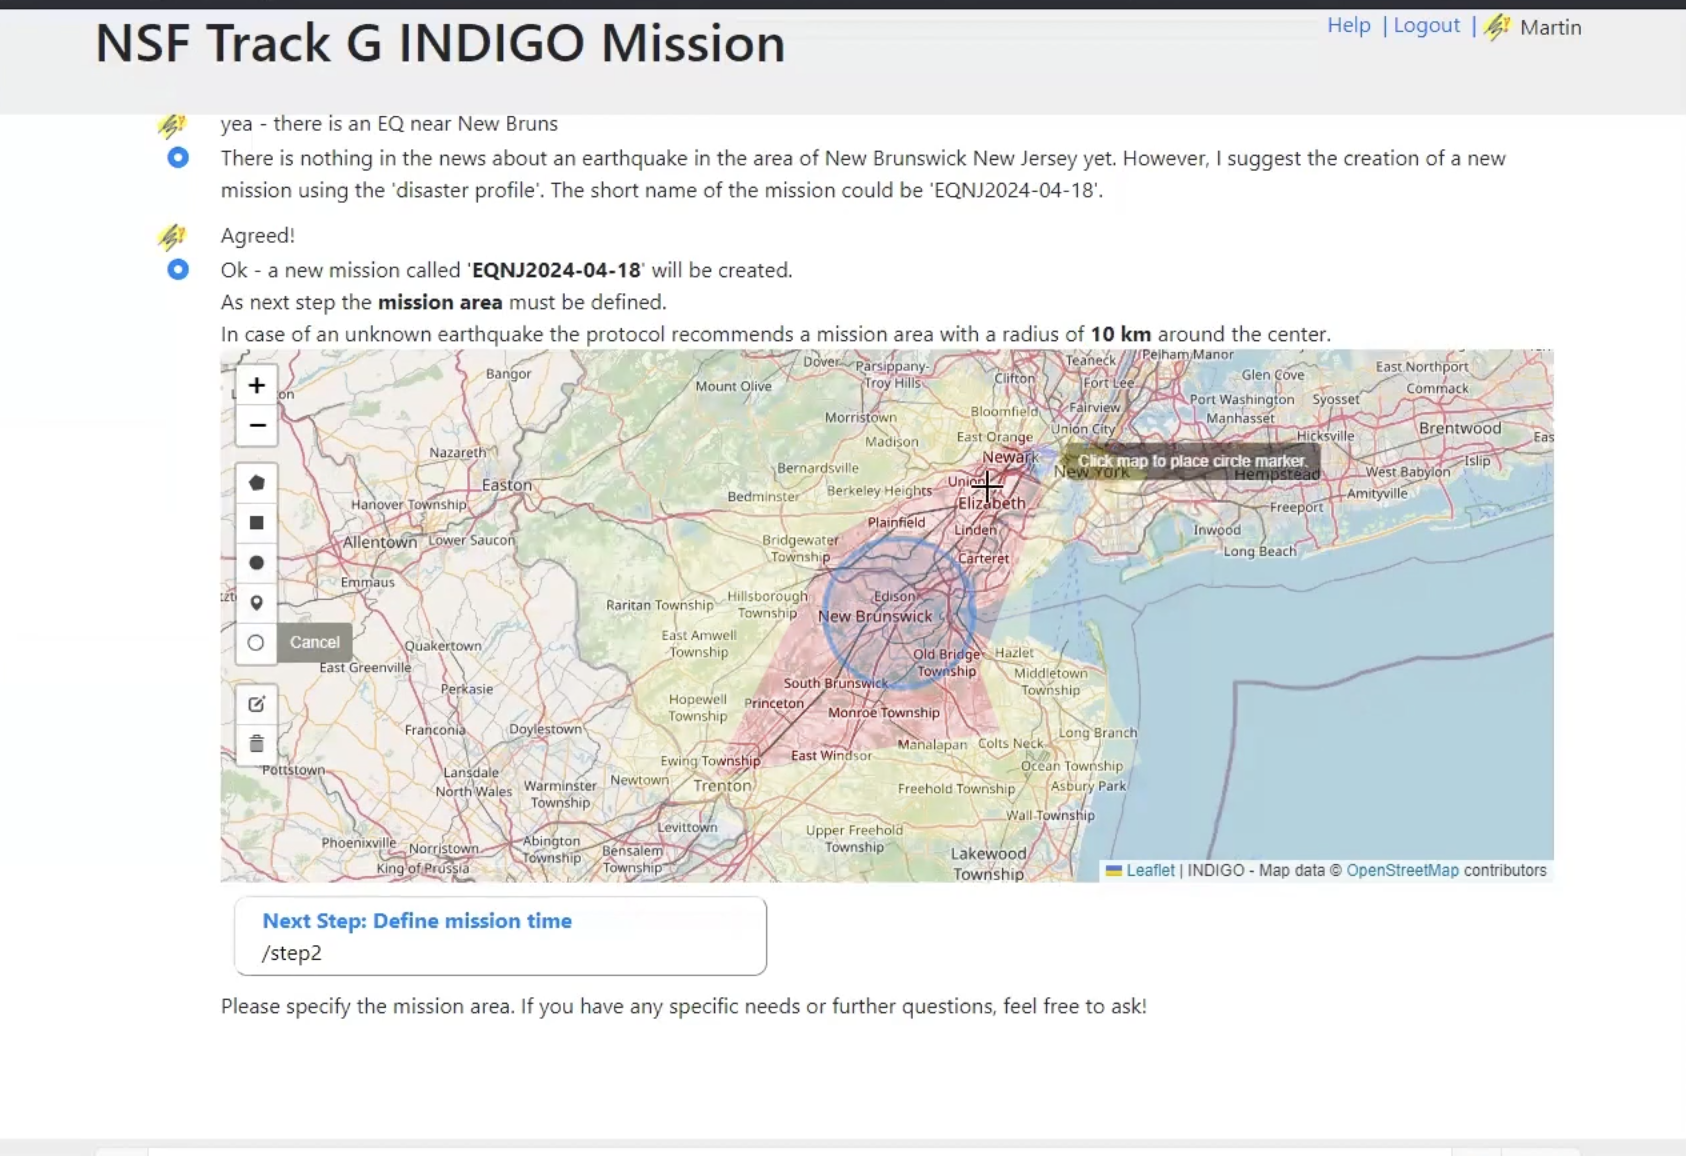The width and height of the screenshot is (1686, 1156).
Task: Place circle marker on Trenton
Action: pos(722,786)
